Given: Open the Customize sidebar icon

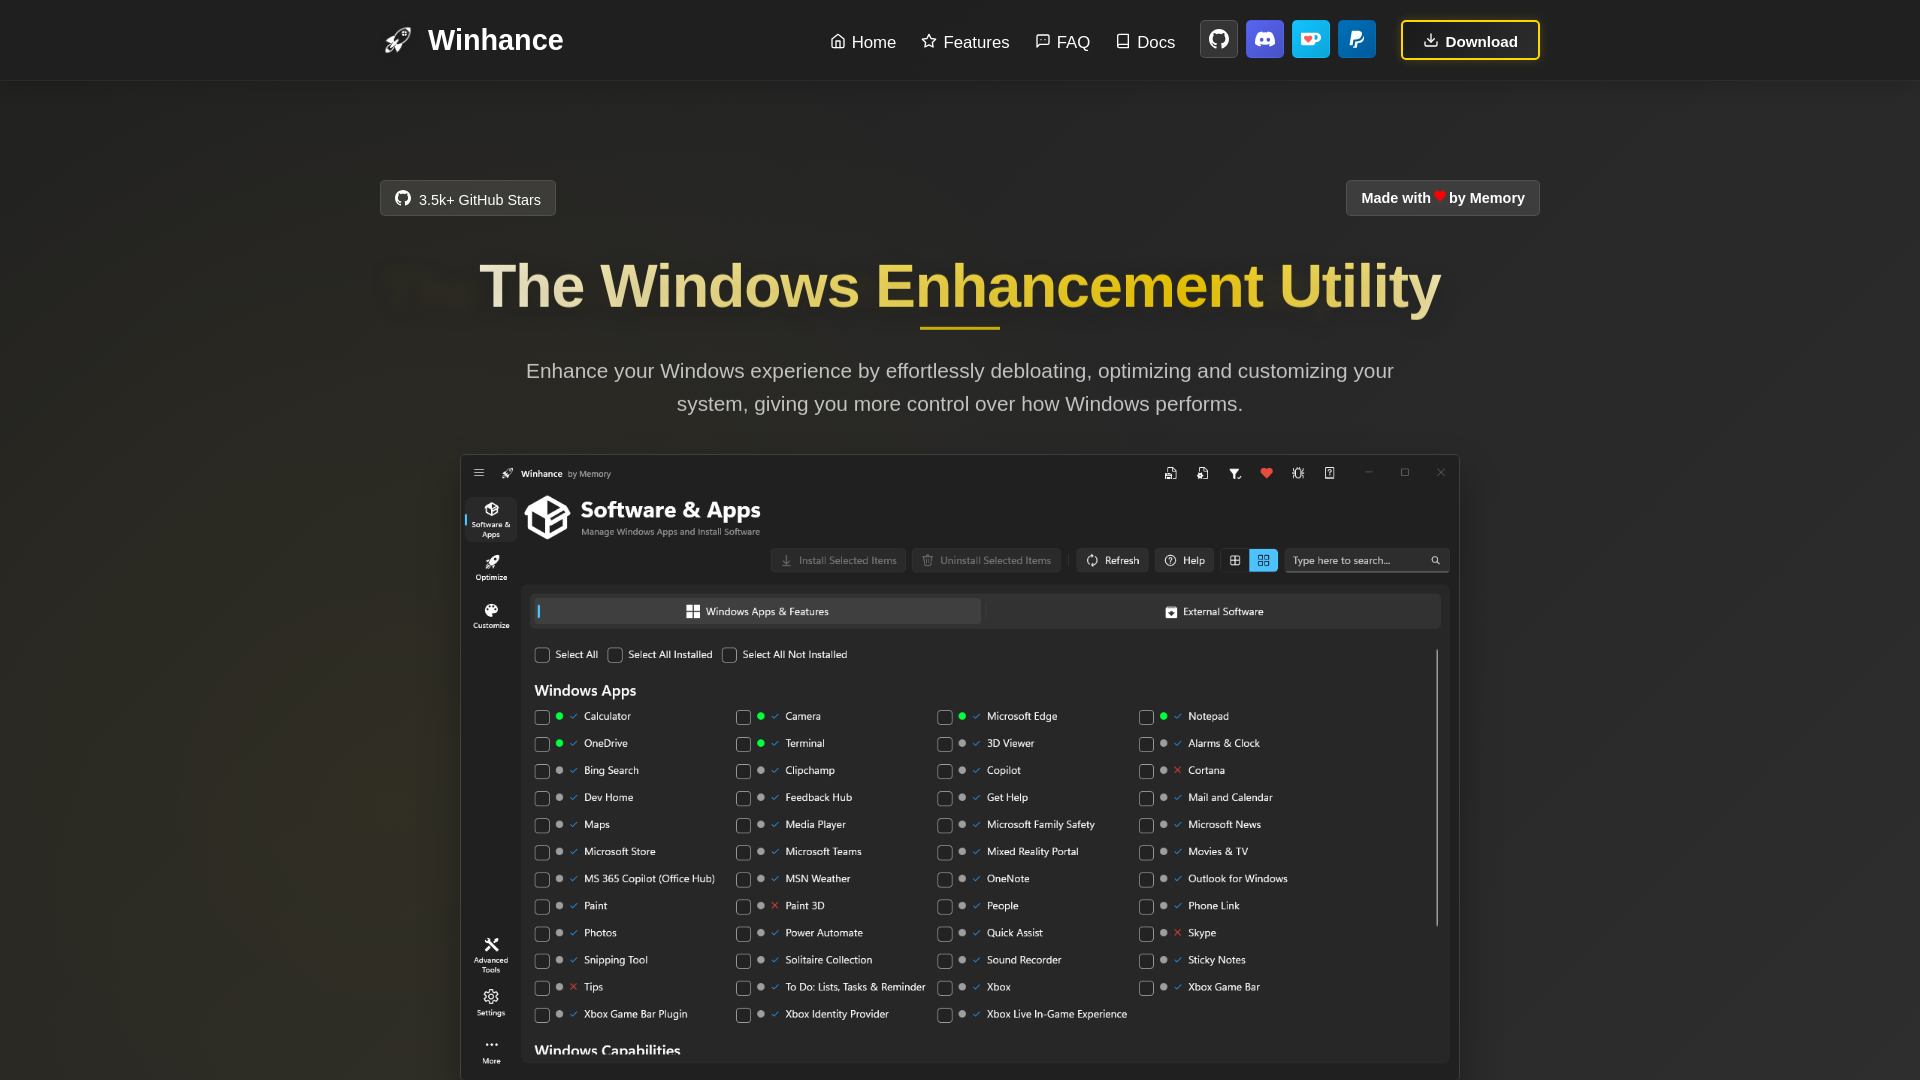Looking at the screenshot, I should (x=491, y=615).
